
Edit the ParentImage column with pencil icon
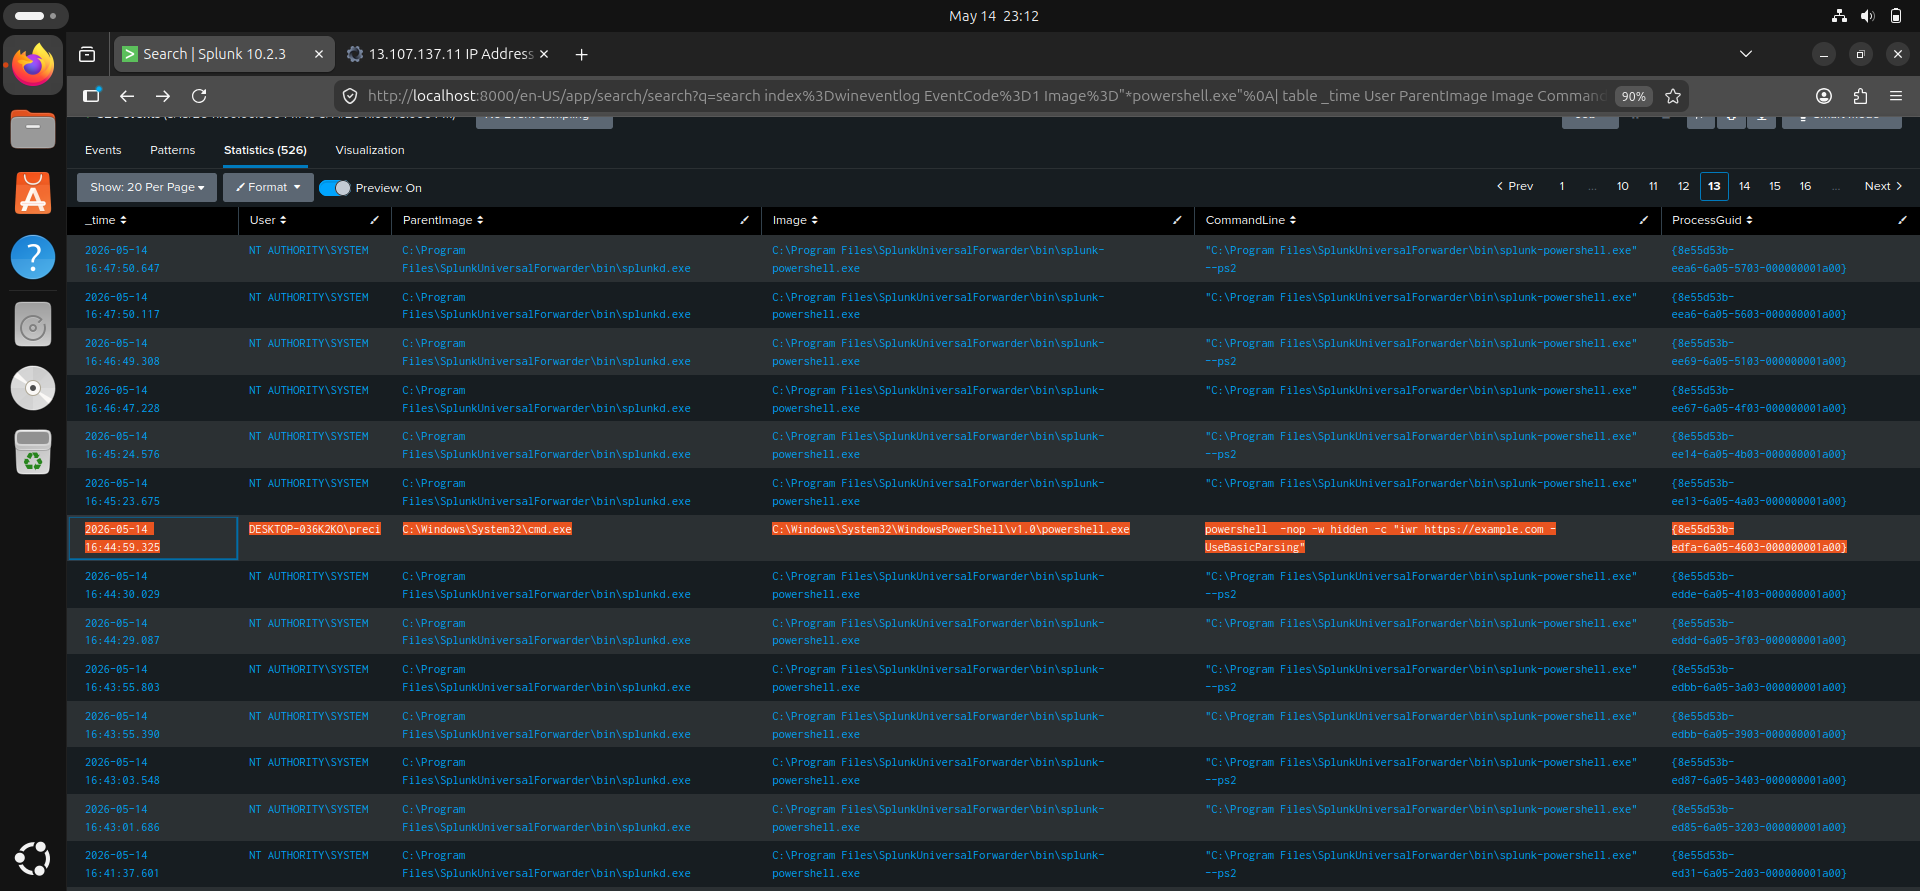744,220
